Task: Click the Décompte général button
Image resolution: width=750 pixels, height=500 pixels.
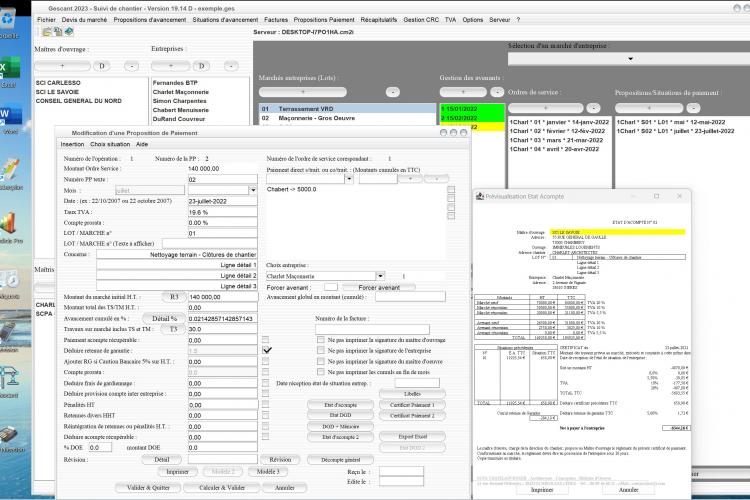Action: pos(340,460)
